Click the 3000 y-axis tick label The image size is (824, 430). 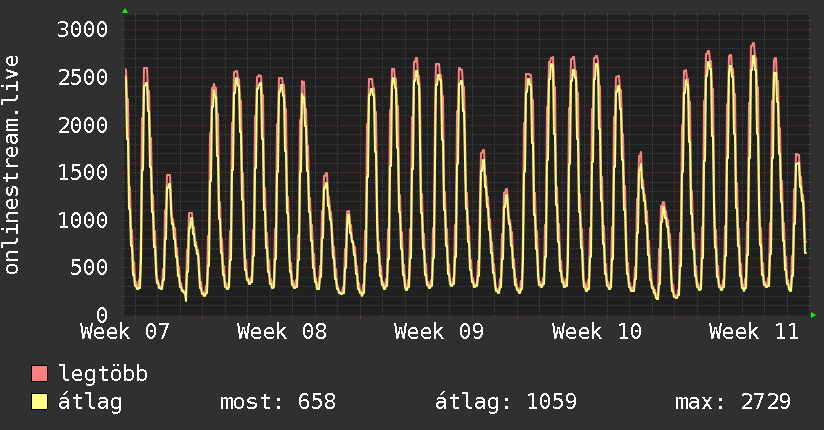(83, 29)
